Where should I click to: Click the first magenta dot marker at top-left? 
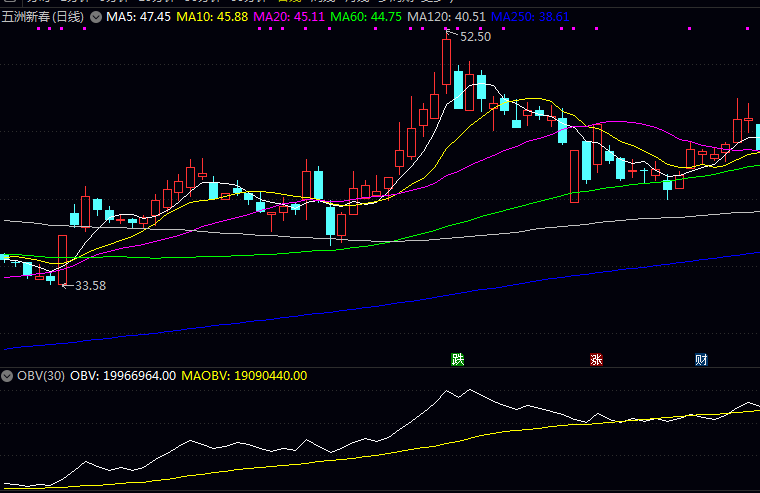37,29
